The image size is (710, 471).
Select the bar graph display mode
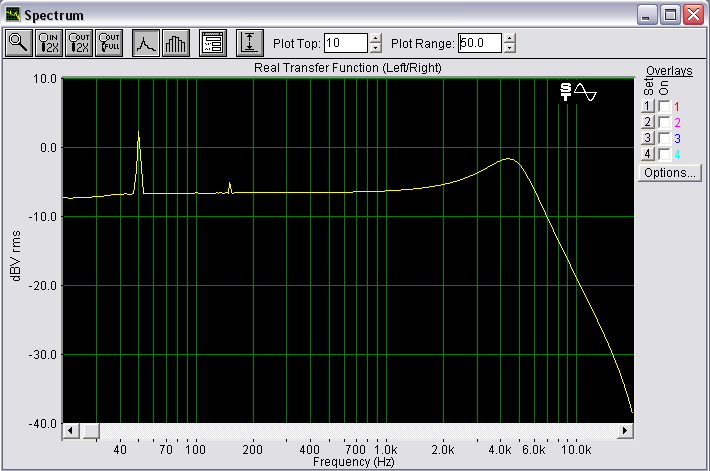176,43
